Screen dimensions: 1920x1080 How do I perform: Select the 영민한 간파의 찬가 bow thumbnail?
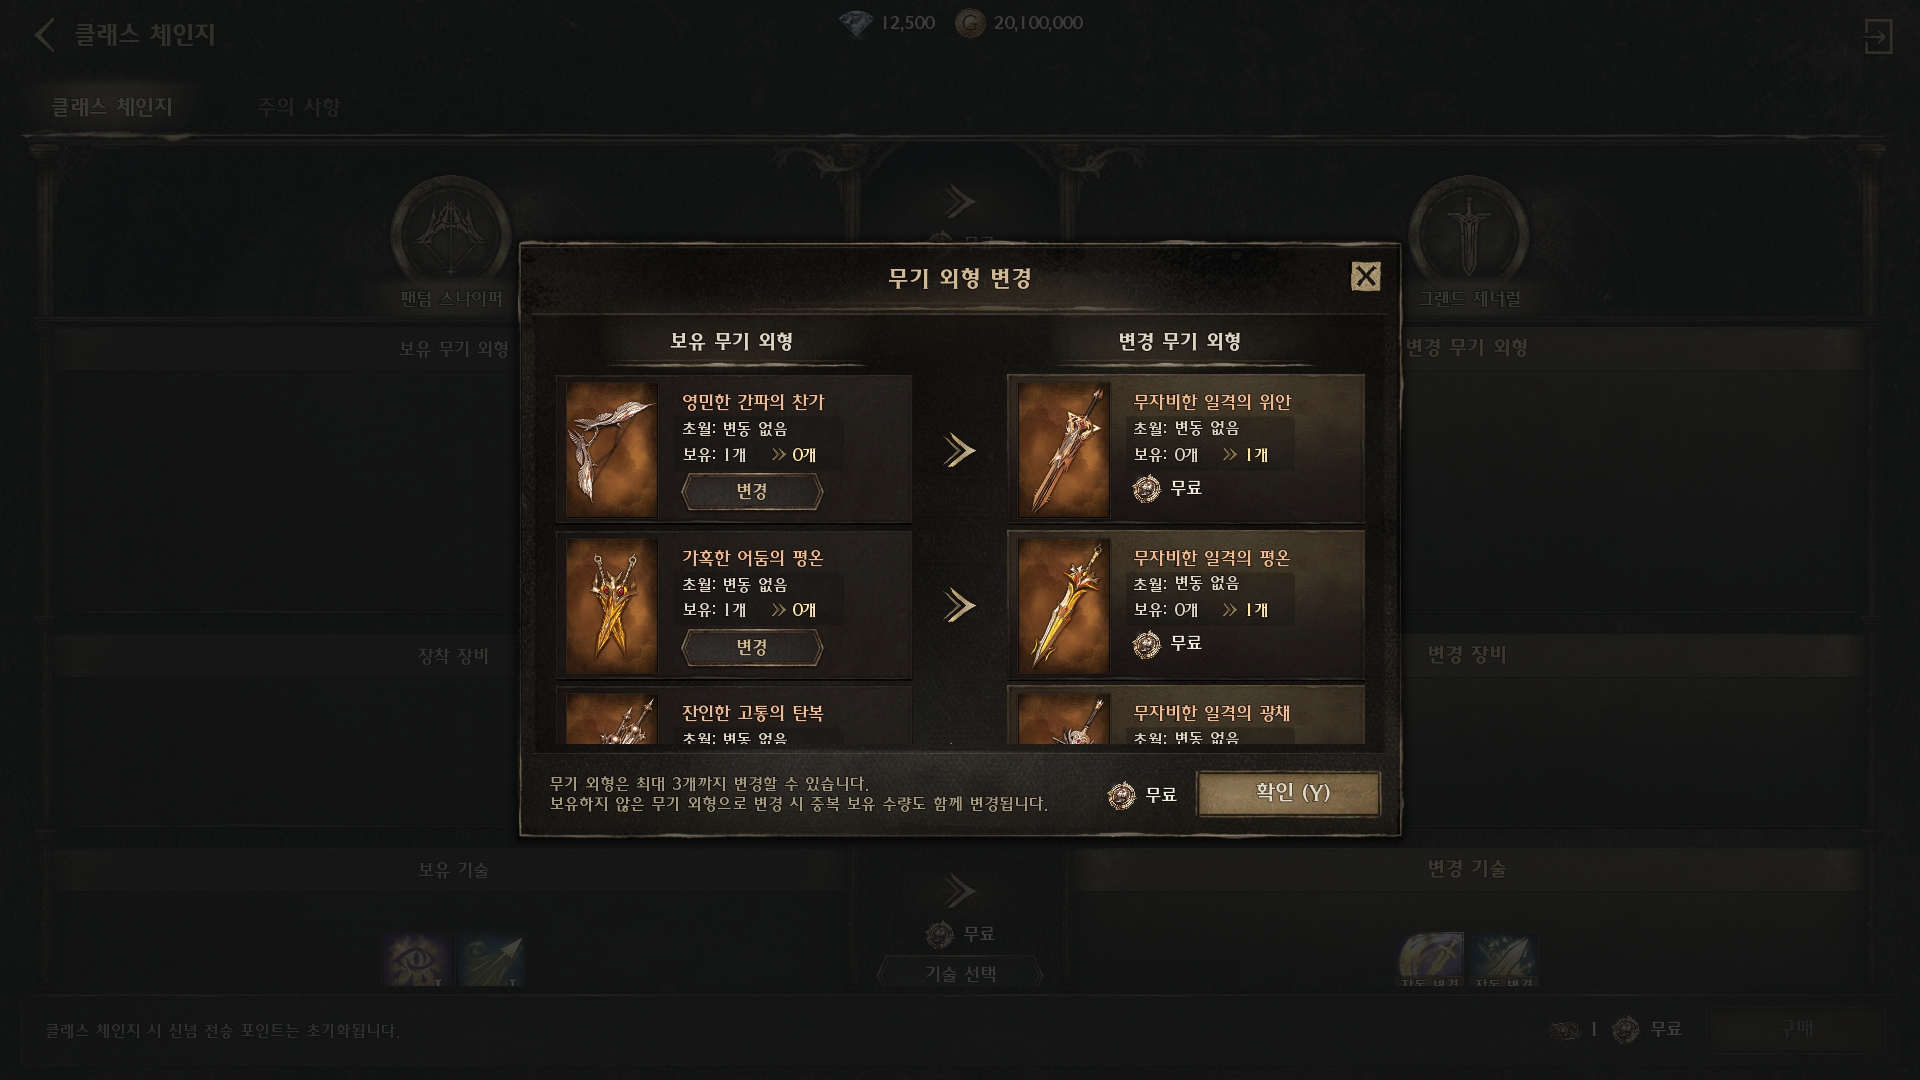611,450
